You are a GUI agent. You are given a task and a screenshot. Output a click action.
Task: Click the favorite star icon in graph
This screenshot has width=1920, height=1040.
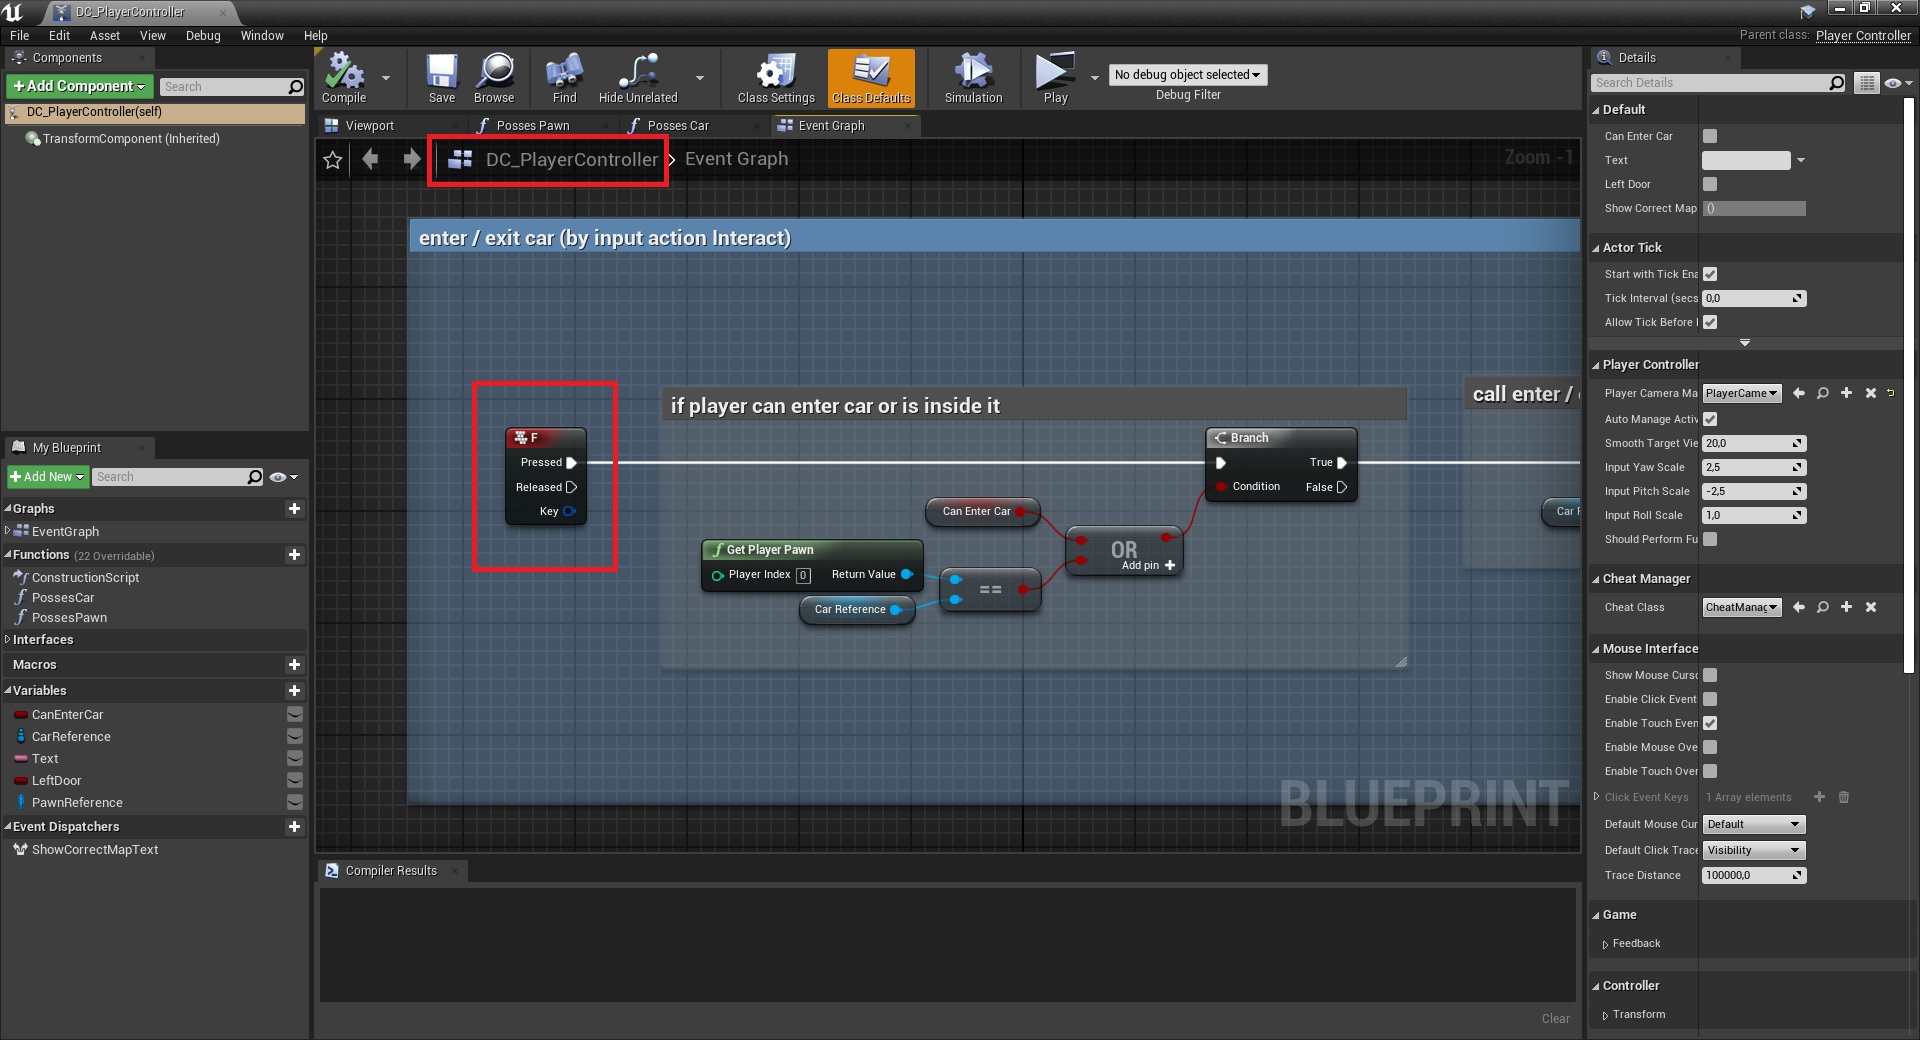point(333,160)
